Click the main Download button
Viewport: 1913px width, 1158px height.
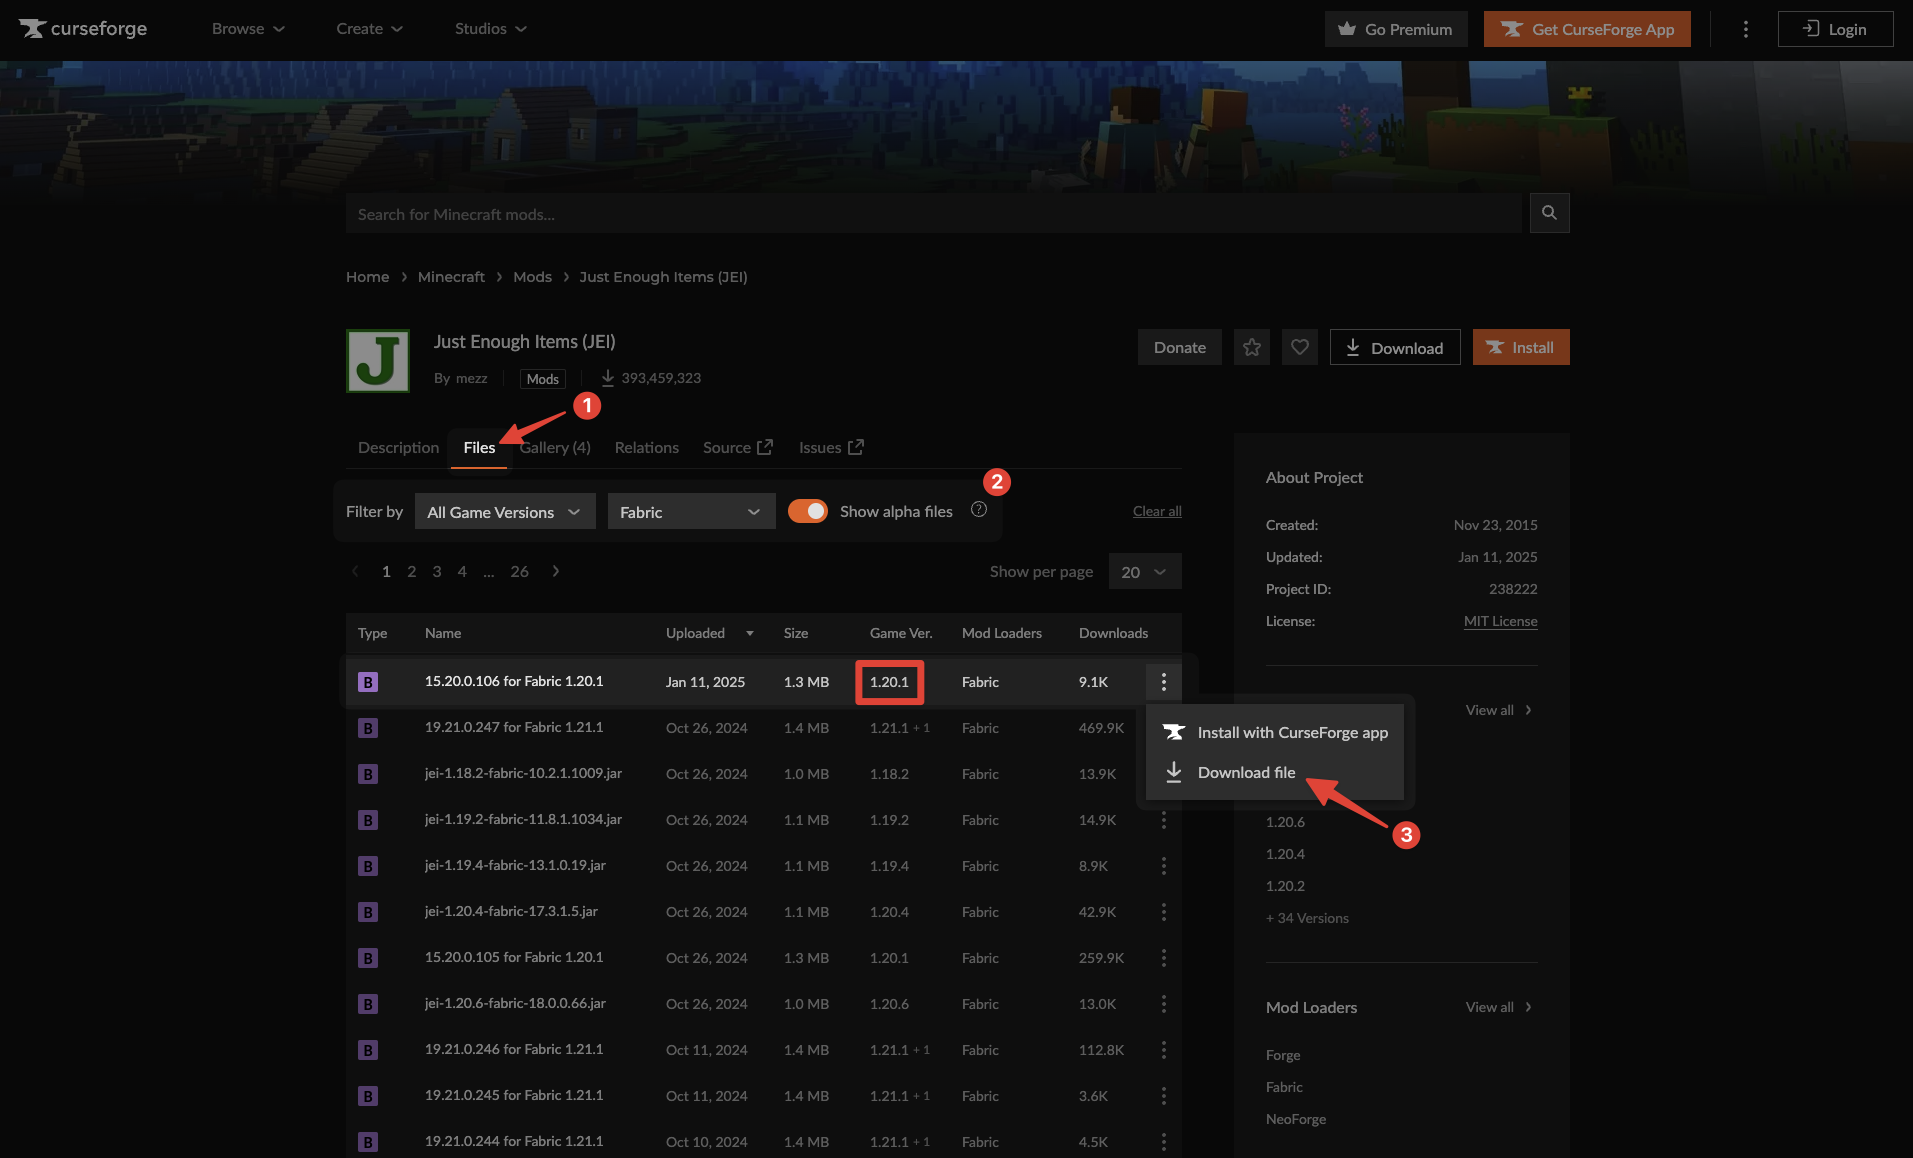(1395, 347)
